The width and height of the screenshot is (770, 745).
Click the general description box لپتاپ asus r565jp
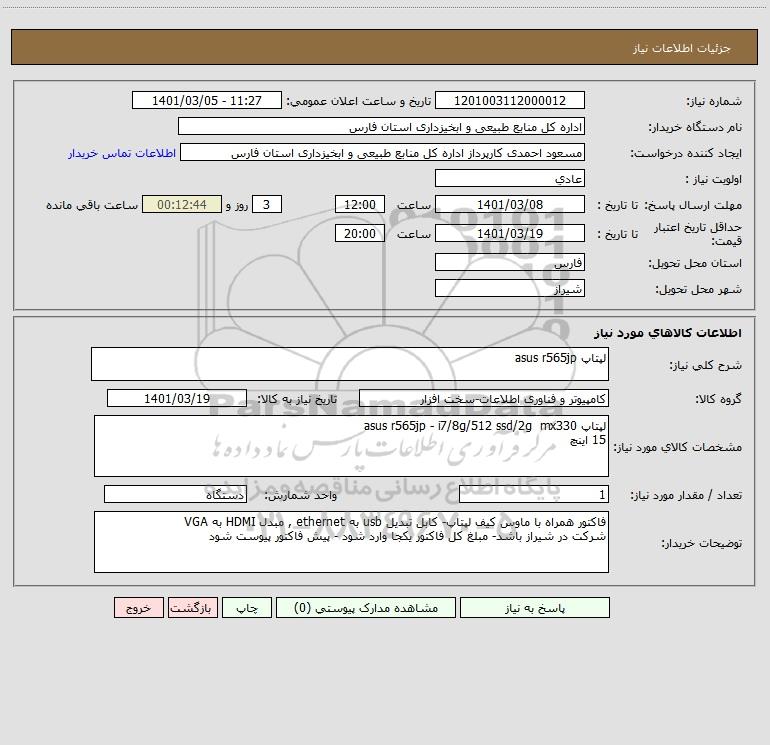pyautogui.click(x=350, y=364)
